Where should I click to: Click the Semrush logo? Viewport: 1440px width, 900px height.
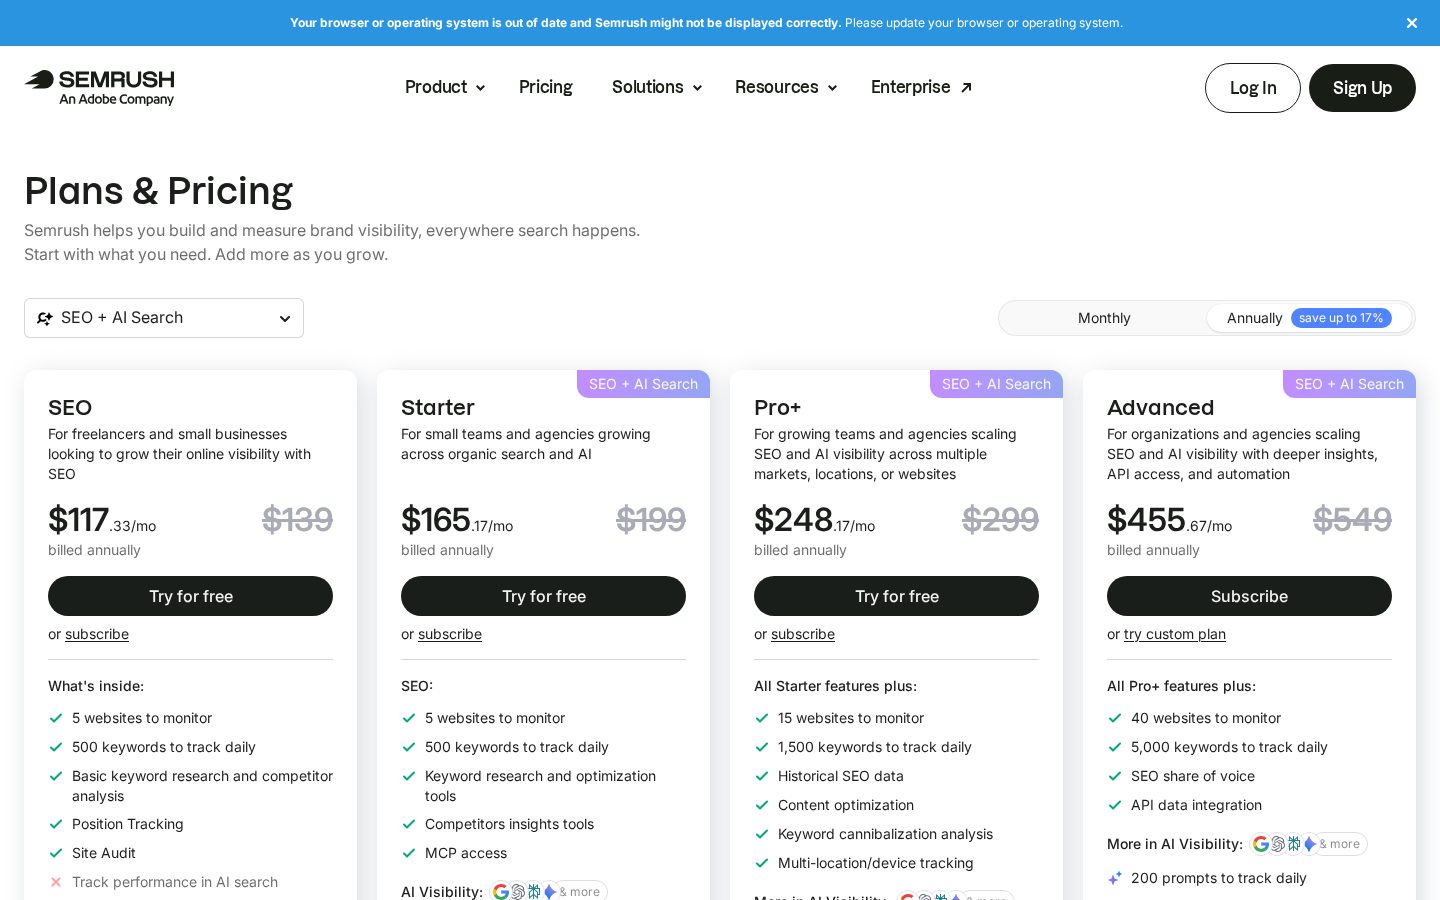click(99, 87)
